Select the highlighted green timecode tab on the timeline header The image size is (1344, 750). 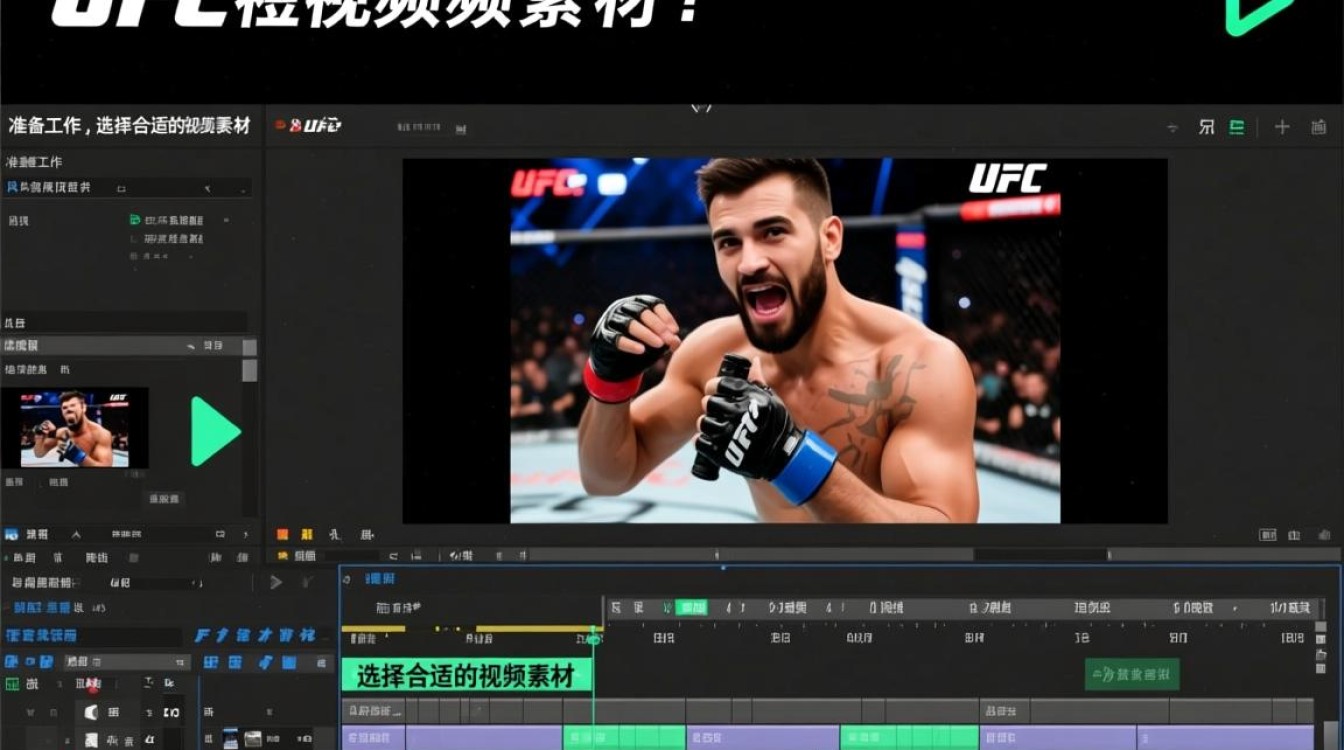pyautogui.click(x=691, y=608)
